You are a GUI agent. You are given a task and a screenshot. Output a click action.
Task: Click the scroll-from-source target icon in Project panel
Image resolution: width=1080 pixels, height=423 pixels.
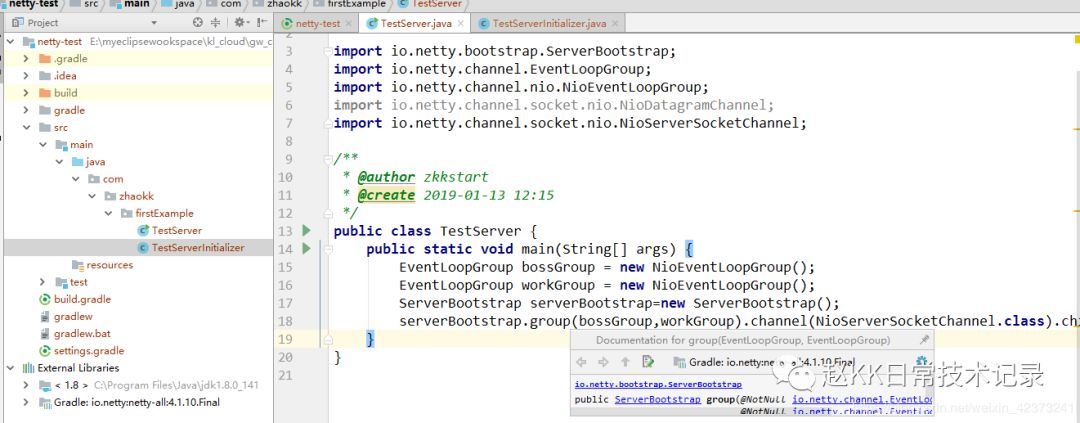tap(198, 23)
